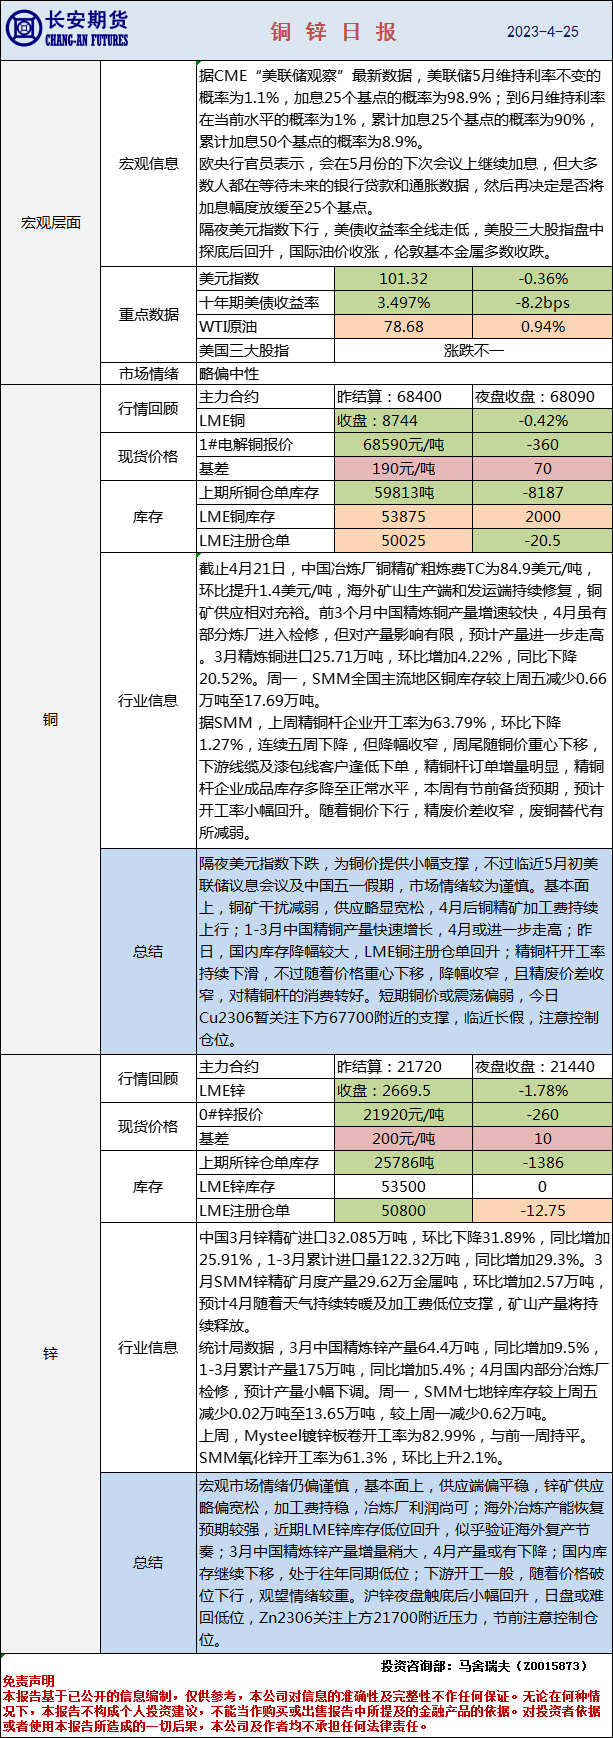Image resolution: width=613 pixels, height=1738 pixels.
Task: Click the -20.5 change cell
Action: [x=543, y=540]
